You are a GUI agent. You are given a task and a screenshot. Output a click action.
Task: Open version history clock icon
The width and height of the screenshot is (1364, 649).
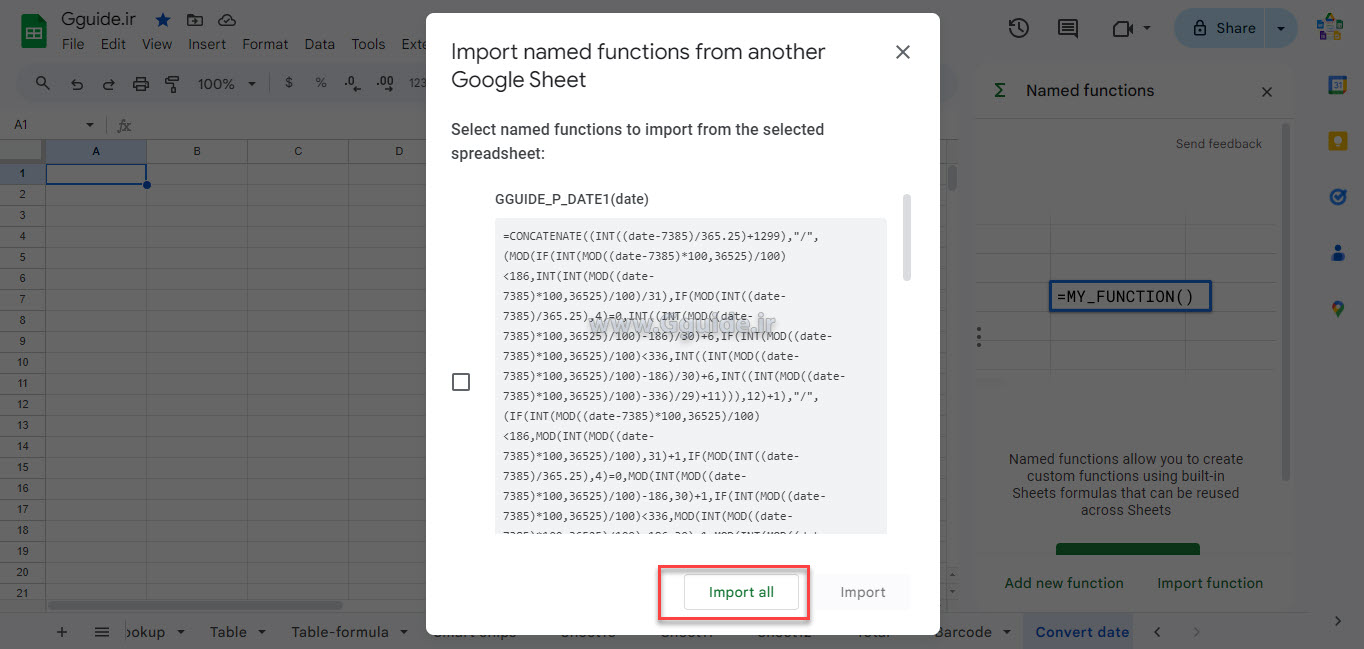[x=1018, y=28]
